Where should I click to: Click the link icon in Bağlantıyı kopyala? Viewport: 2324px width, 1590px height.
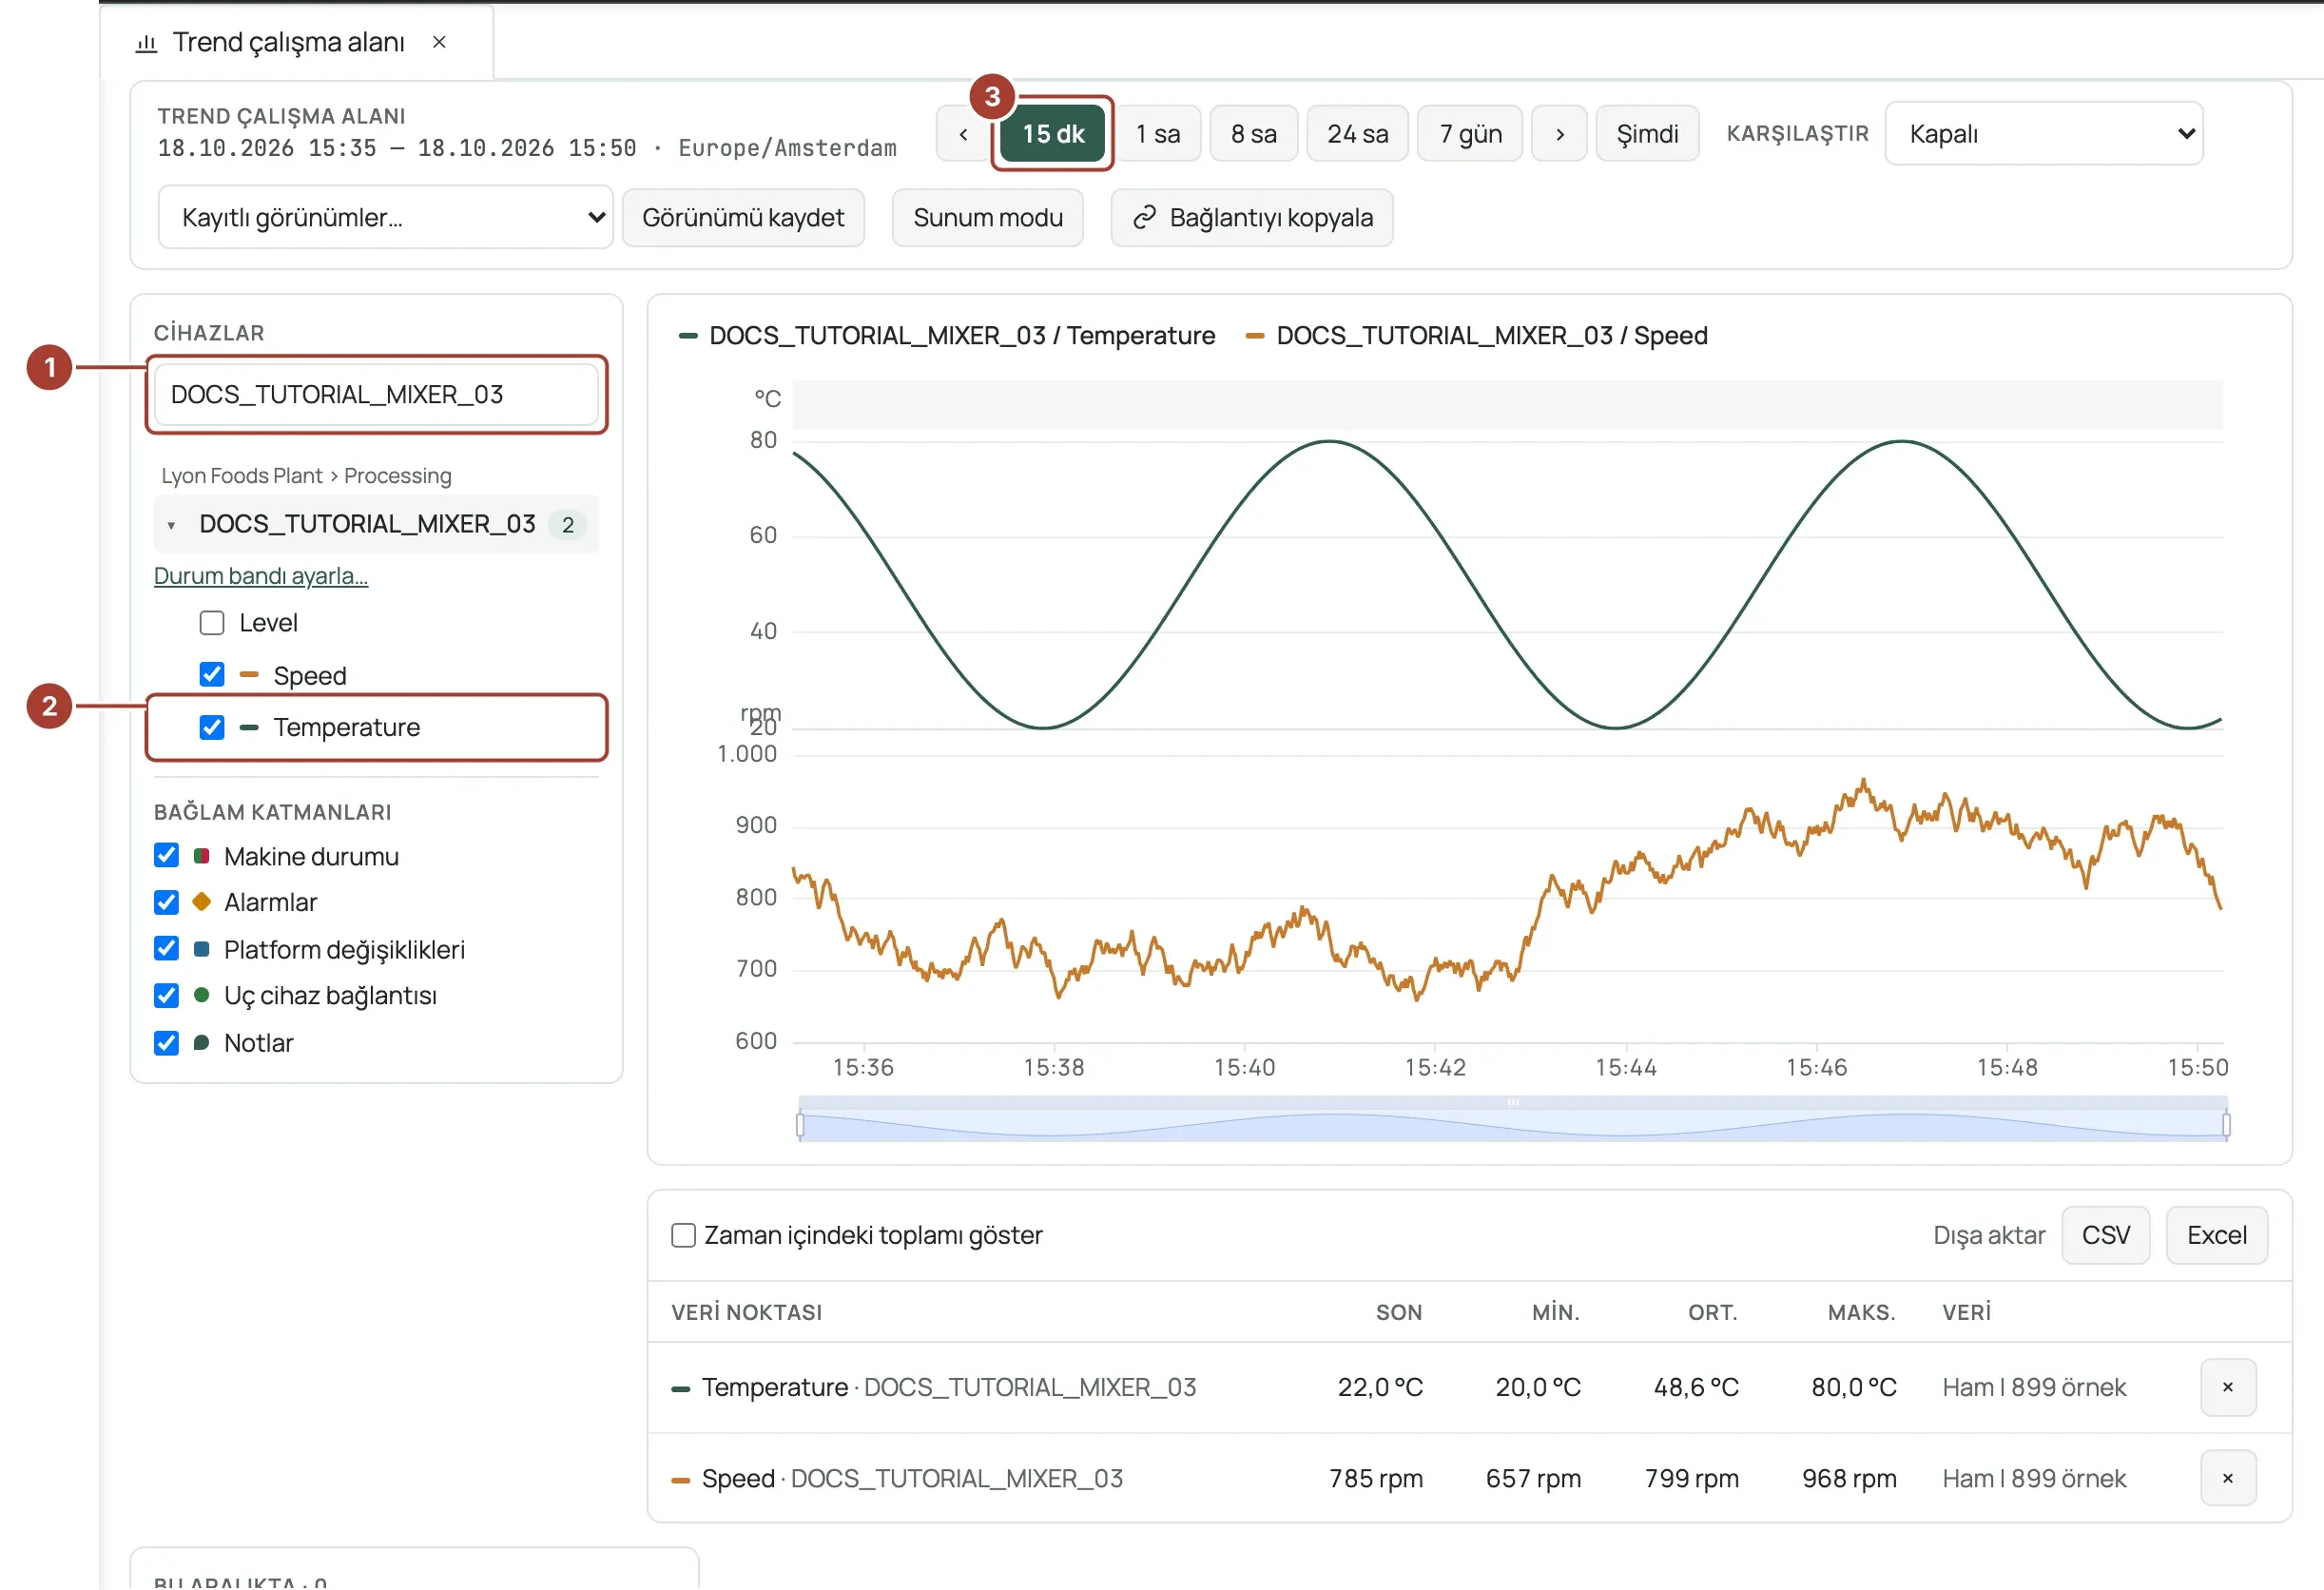pyautogui.click(x=1145, y=218)
